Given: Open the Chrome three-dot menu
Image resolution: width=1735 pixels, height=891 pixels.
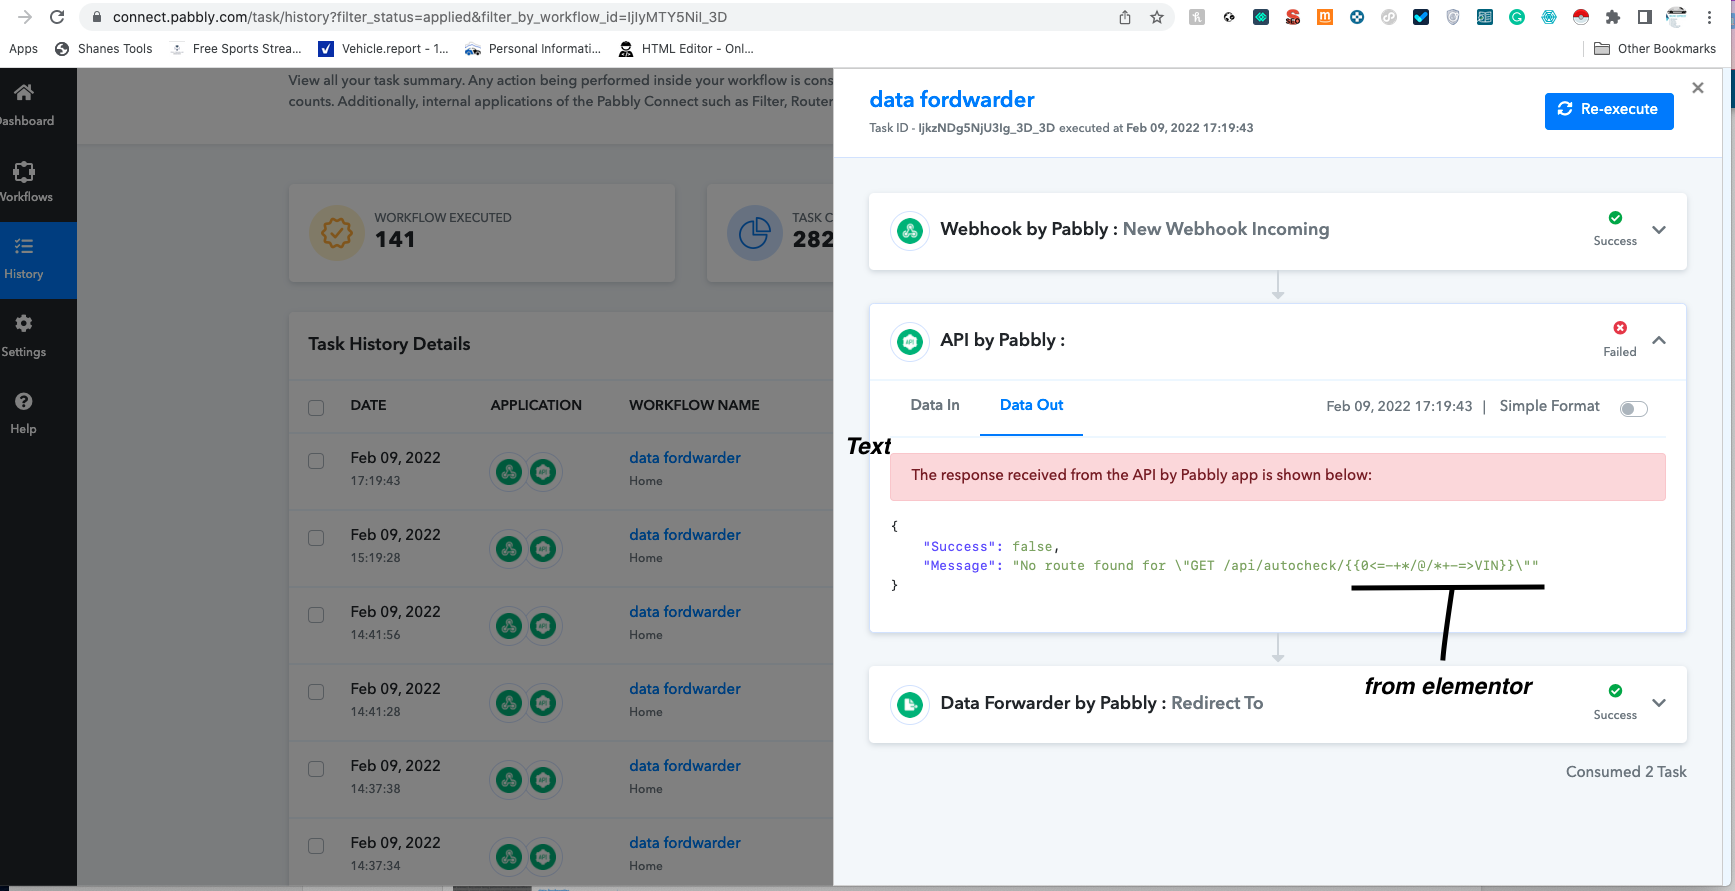Looking at the screenshot, I should coord(1709,17).
